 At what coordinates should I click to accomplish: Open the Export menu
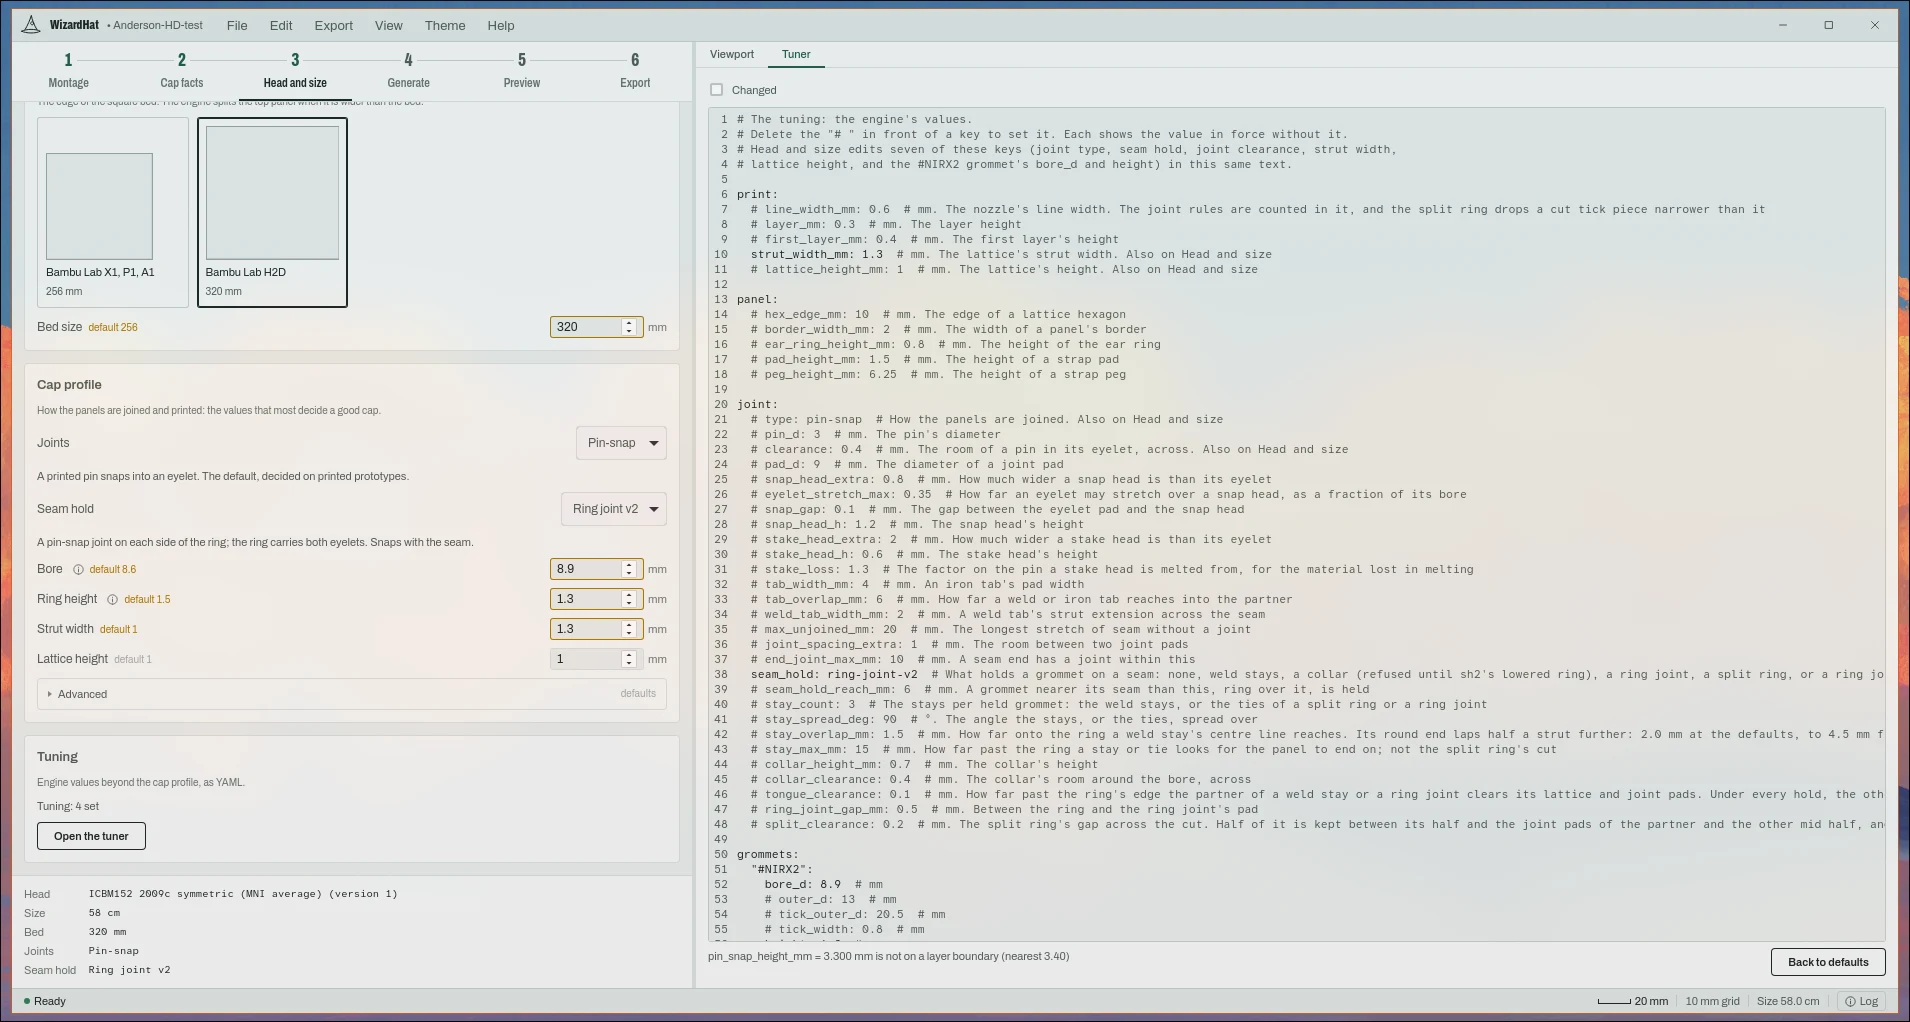(x=334, y=25)
